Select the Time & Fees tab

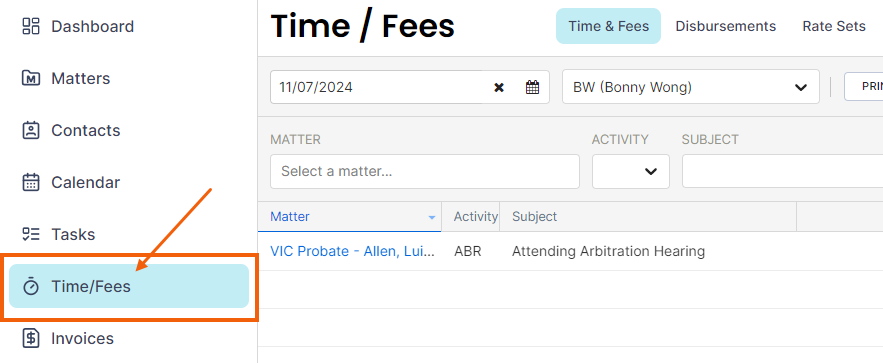(x=608, y=26)
